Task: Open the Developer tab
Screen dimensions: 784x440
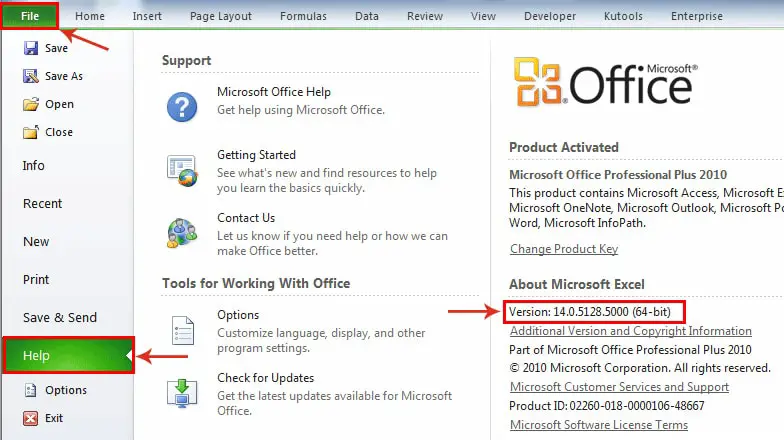Action: 550,16
